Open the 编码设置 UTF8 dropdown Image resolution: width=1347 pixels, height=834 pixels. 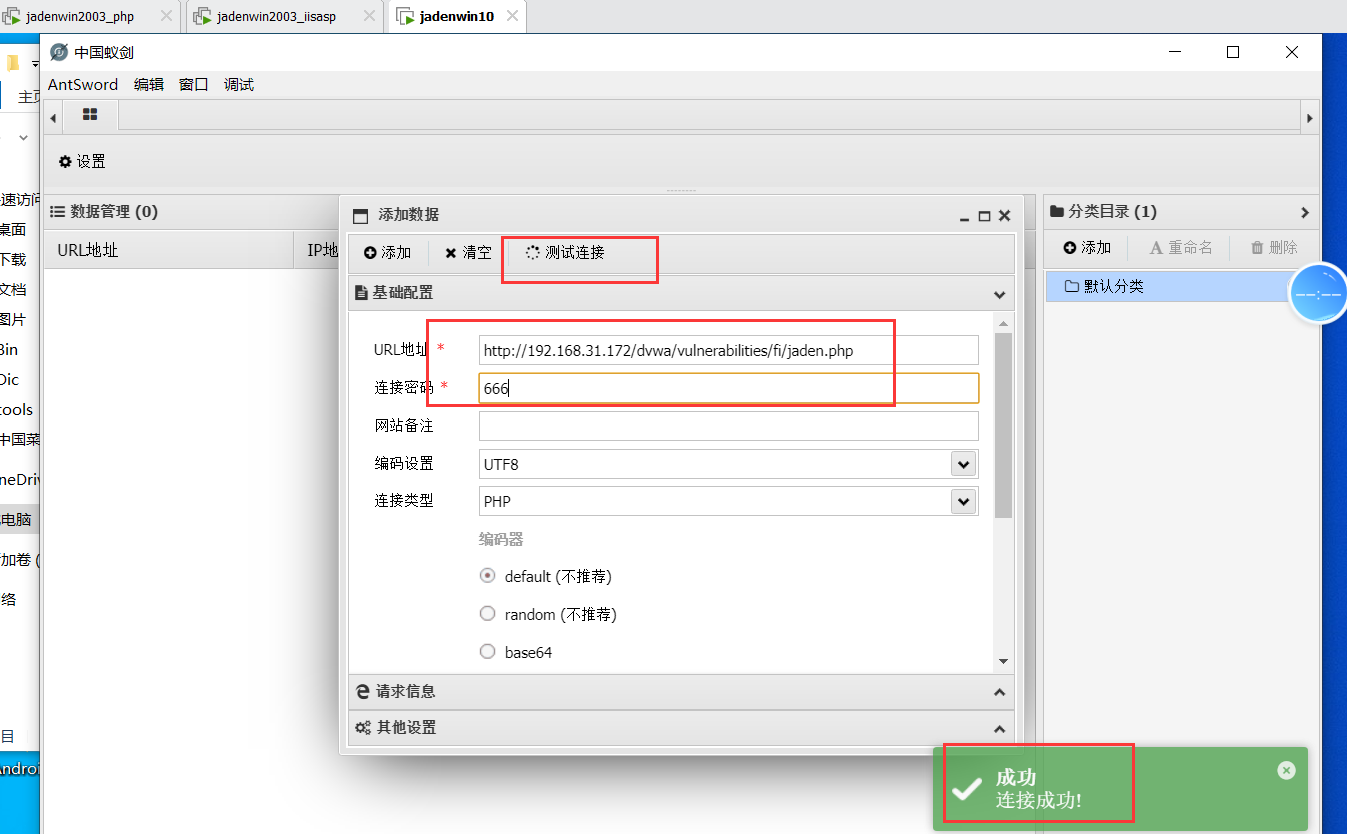pyautogui.click(x=963, y=464)
